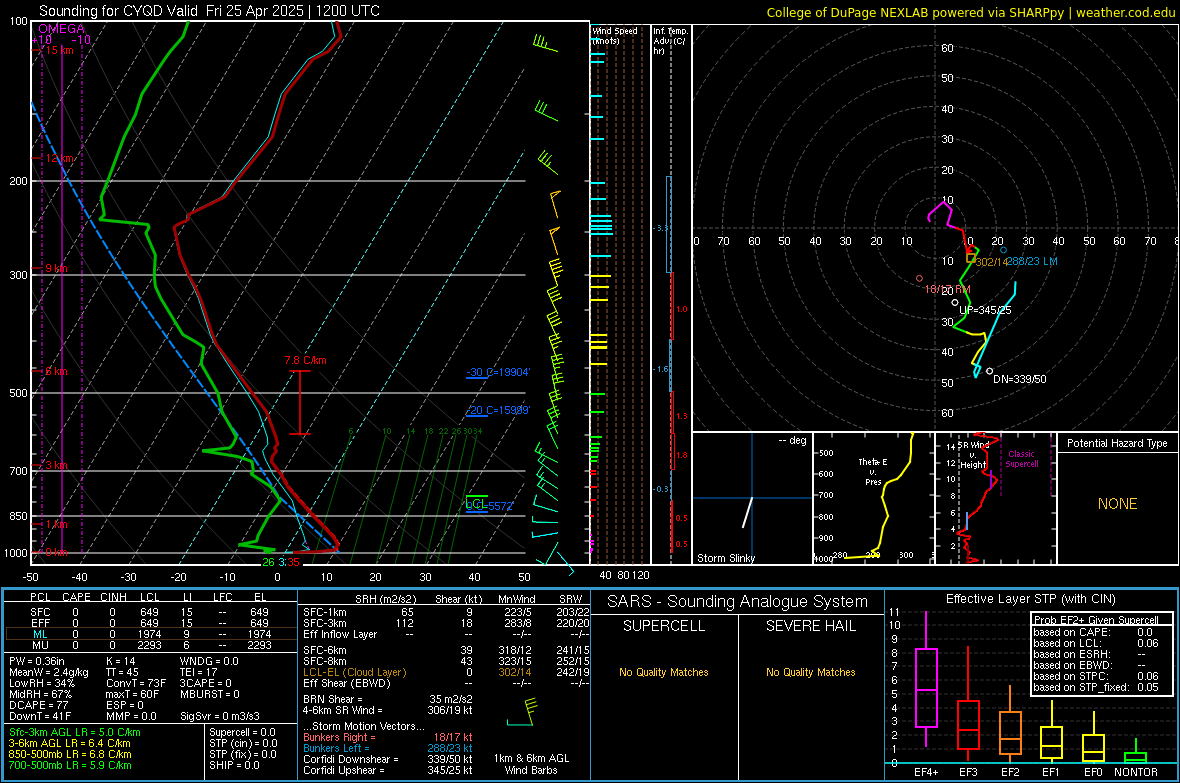
Task: Click the red 7.8 C/km lapse rate bracket
Action: (300, 402)
